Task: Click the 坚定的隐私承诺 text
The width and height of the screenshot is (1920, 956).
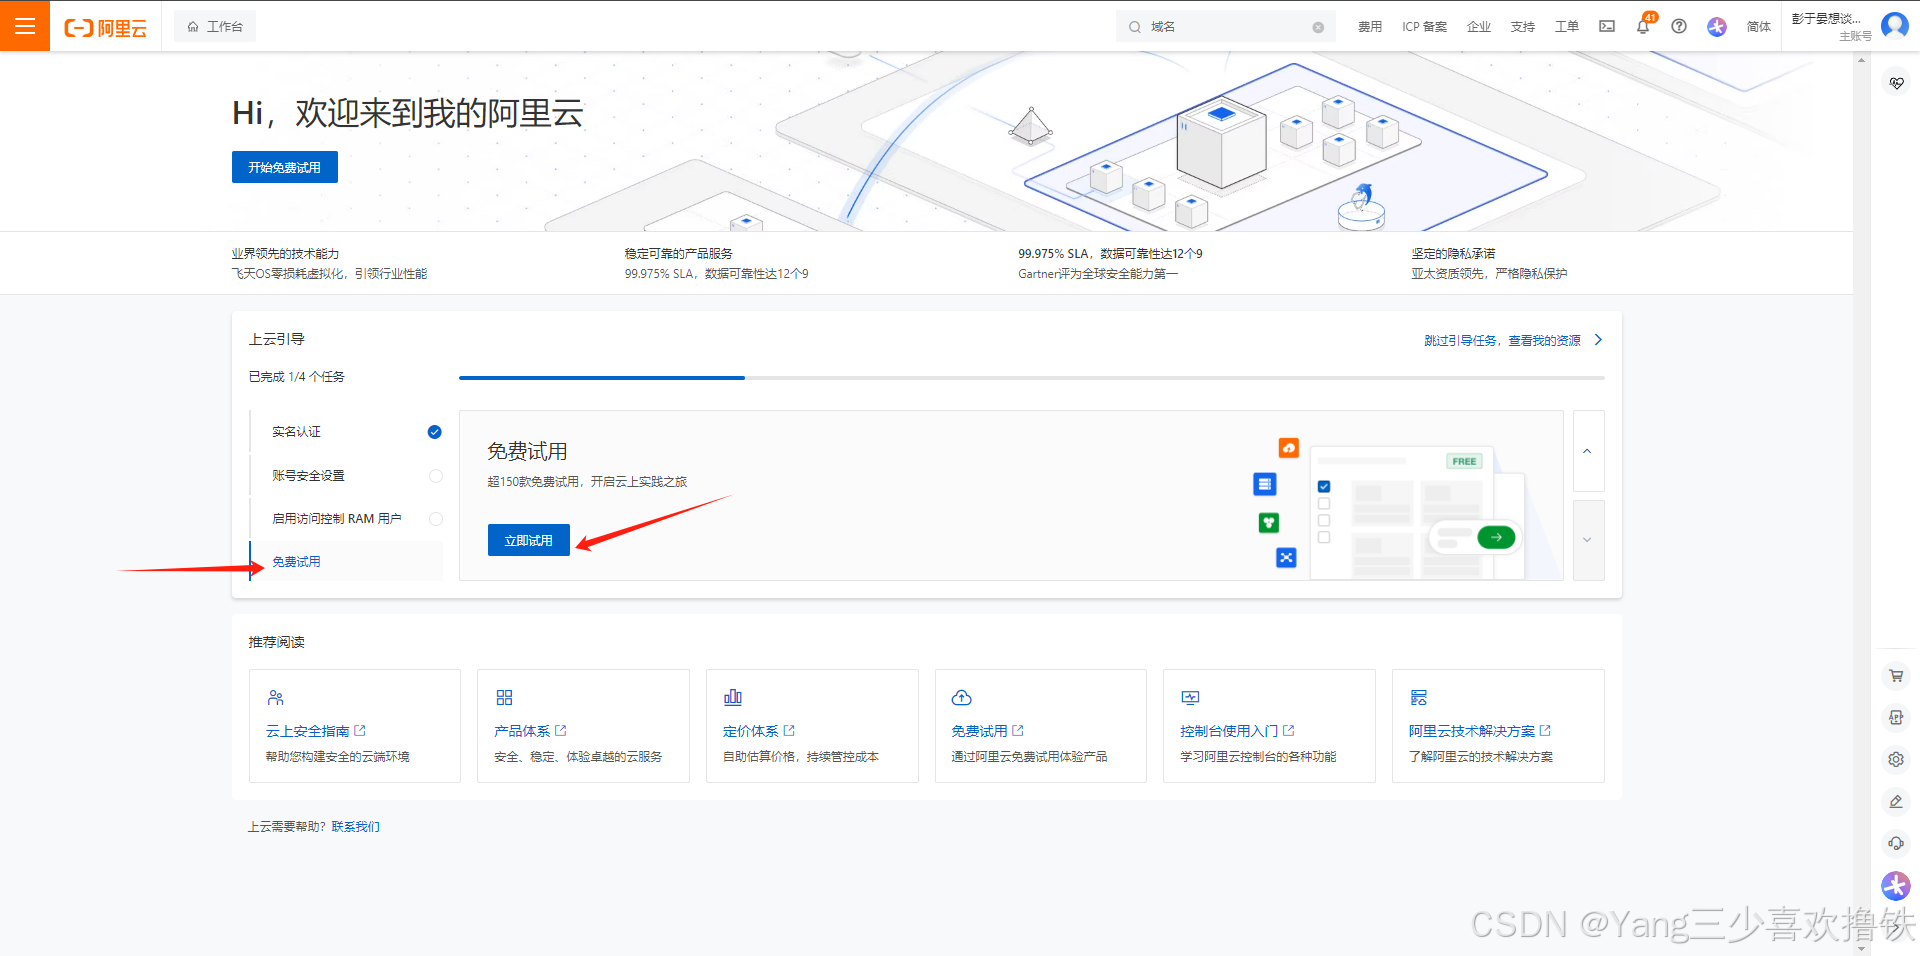Action: pyautogui.click(x=1453, y=254)
